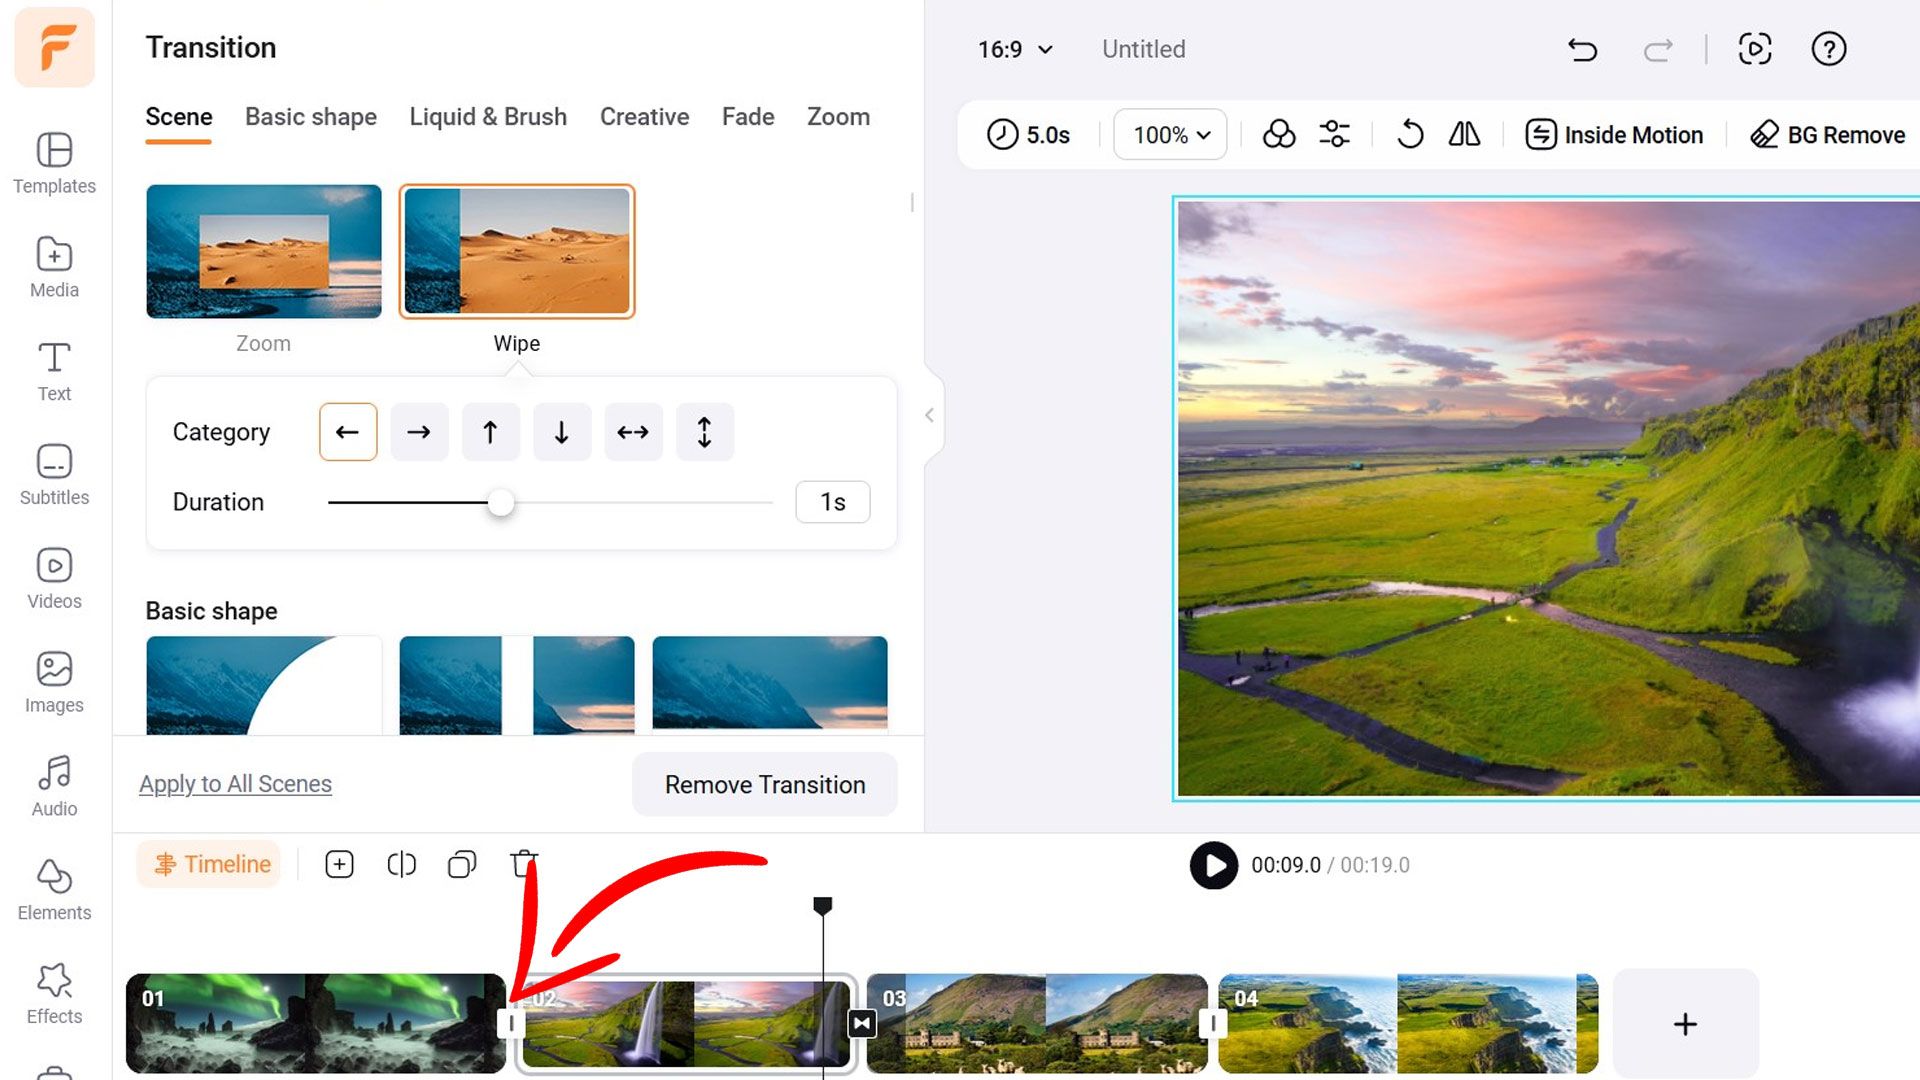The width and height of the screenshot is (1920, 1080).
Task: Open the color filter icon
Action: point(1279,134)
